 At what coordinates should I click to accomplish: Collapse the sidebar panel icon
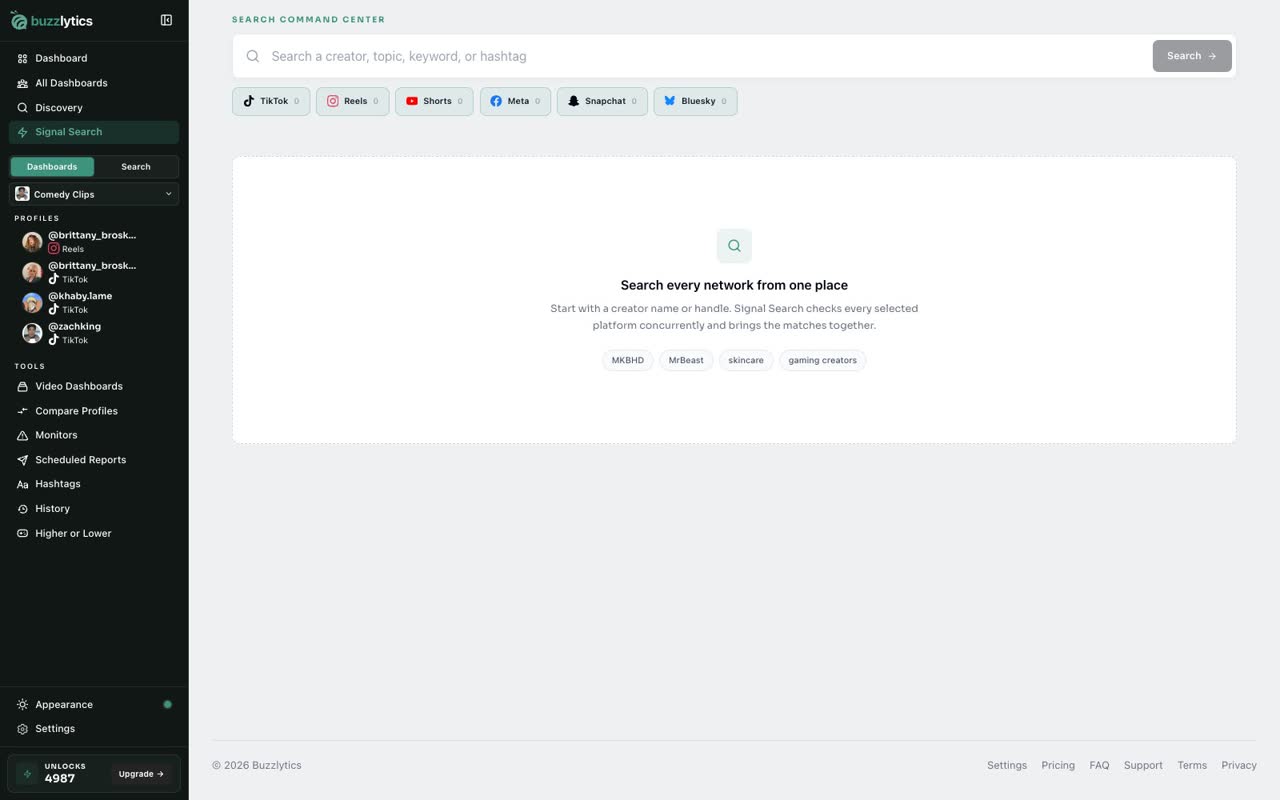coord(166,20)
